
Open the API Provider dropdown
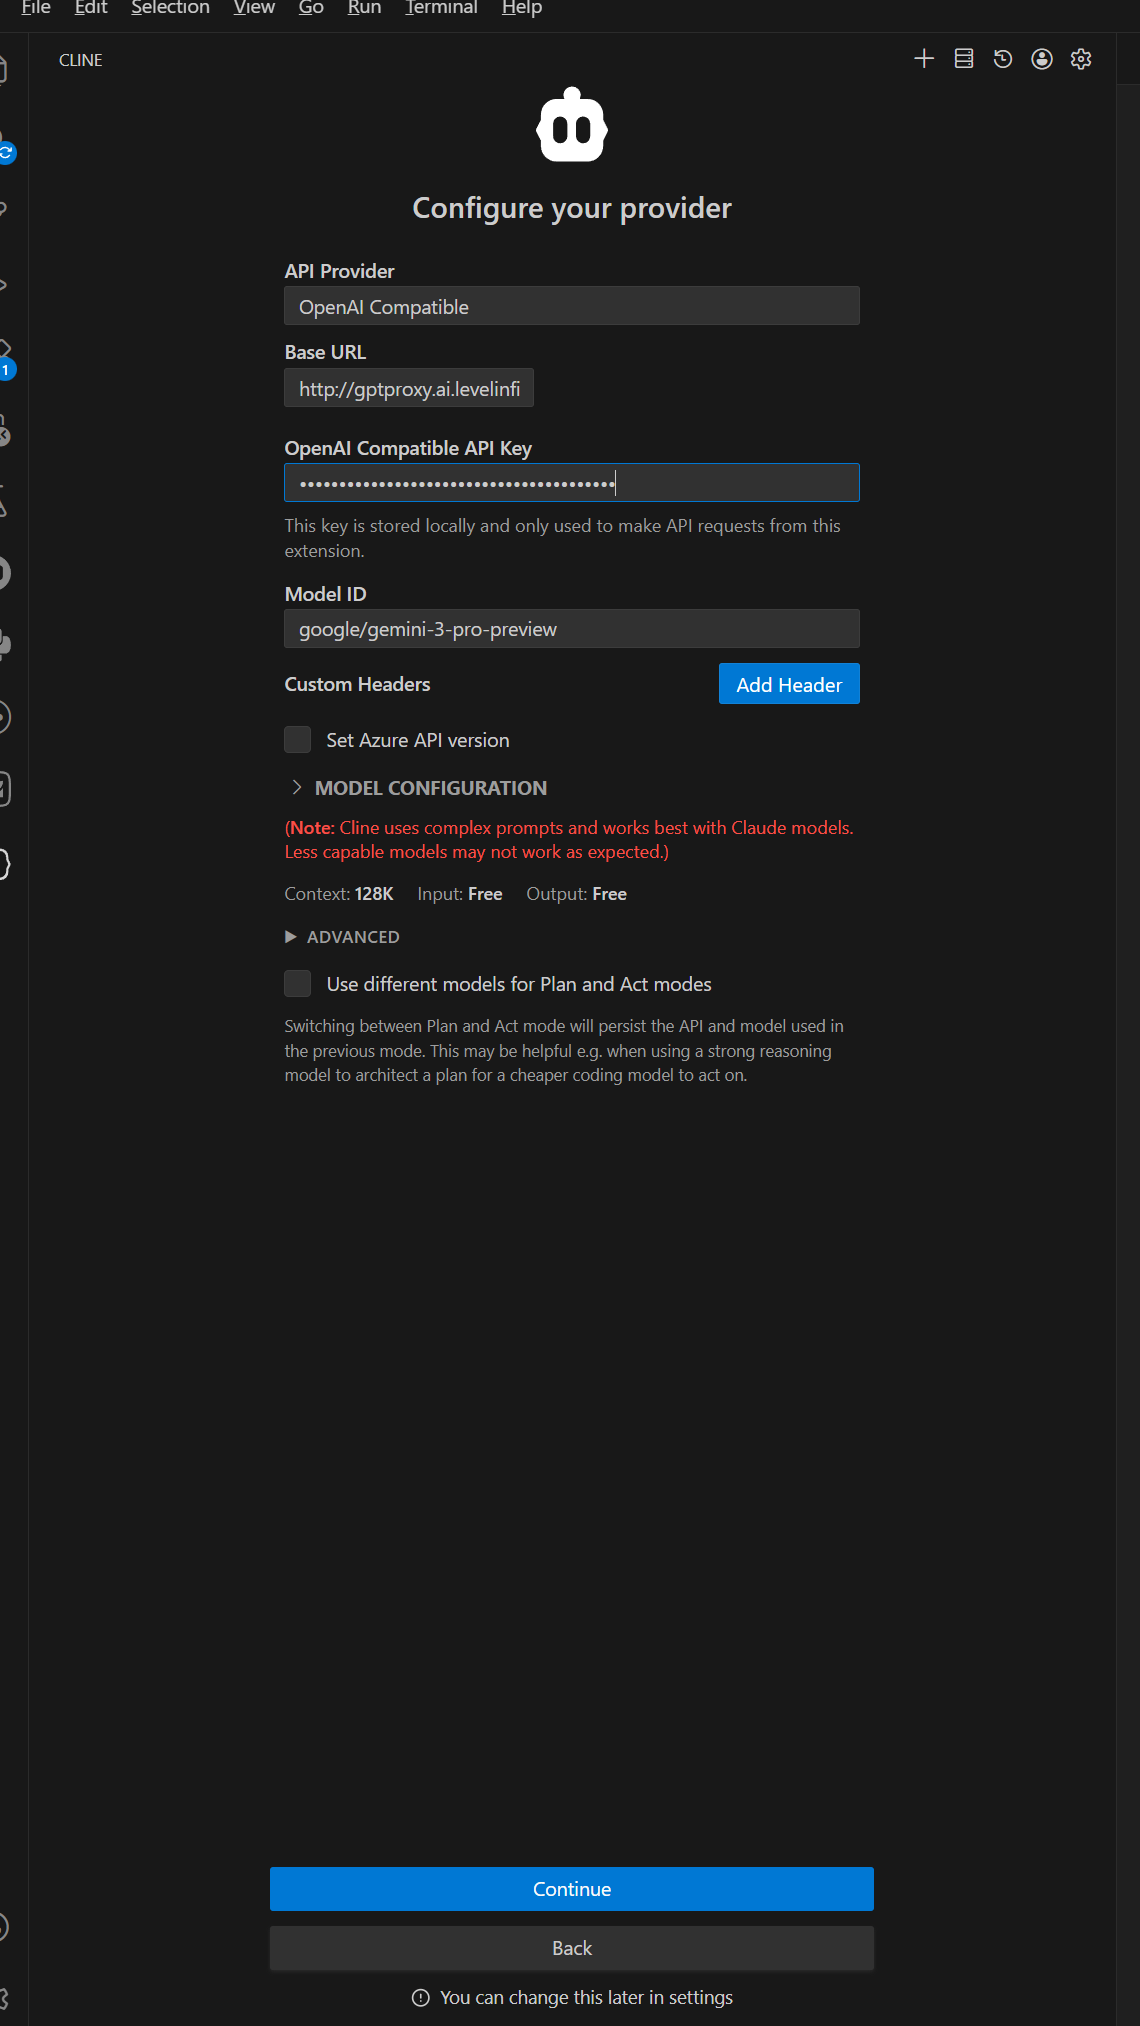coord(571,307)
